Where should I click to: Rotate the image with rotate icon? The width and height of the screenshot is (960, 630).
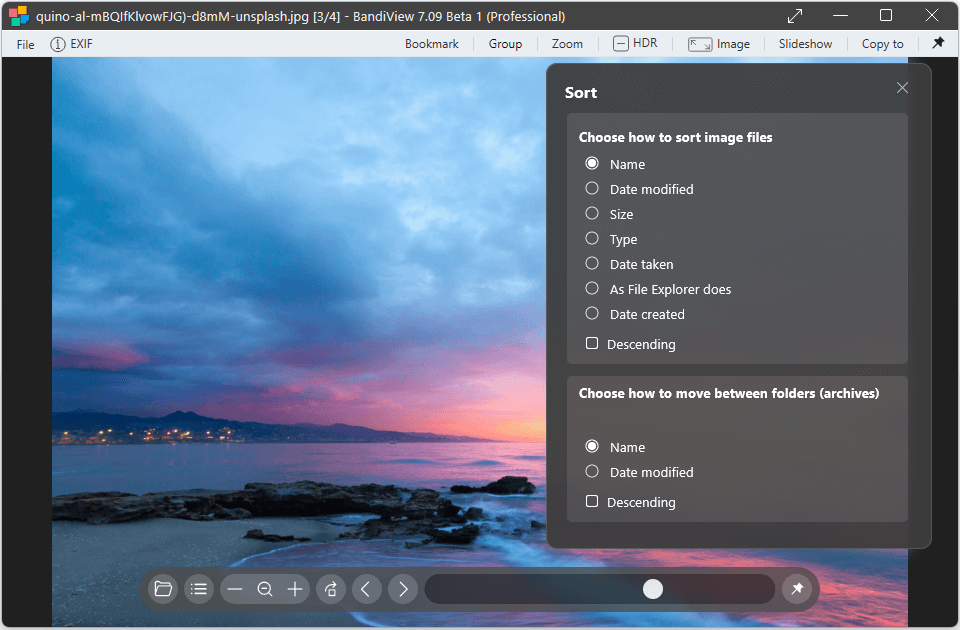coord(331,589)
